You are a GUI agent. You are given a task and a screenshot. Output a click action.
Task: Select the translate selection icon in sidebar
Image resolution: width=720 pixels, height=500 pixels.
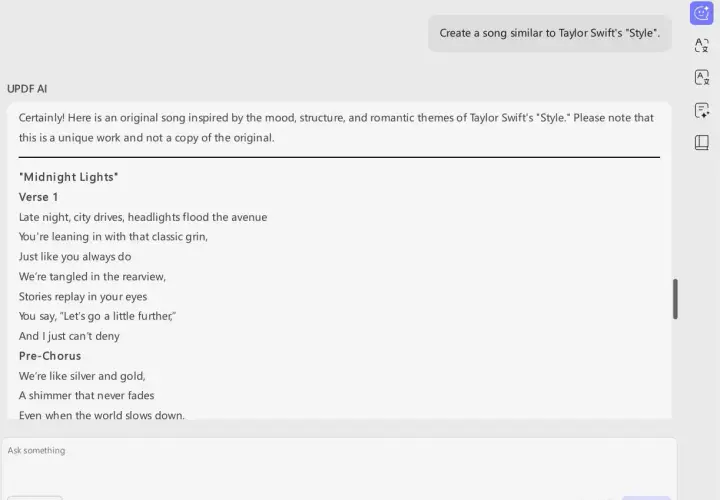tap(701, 45)
